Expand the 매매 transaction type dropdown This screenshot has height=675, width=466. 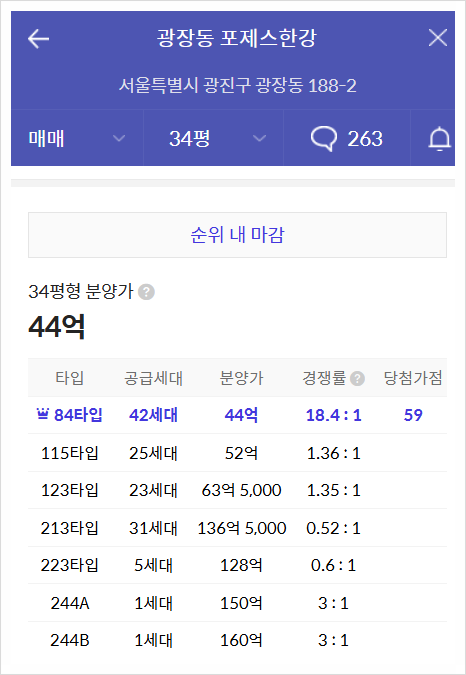point(77,138)
